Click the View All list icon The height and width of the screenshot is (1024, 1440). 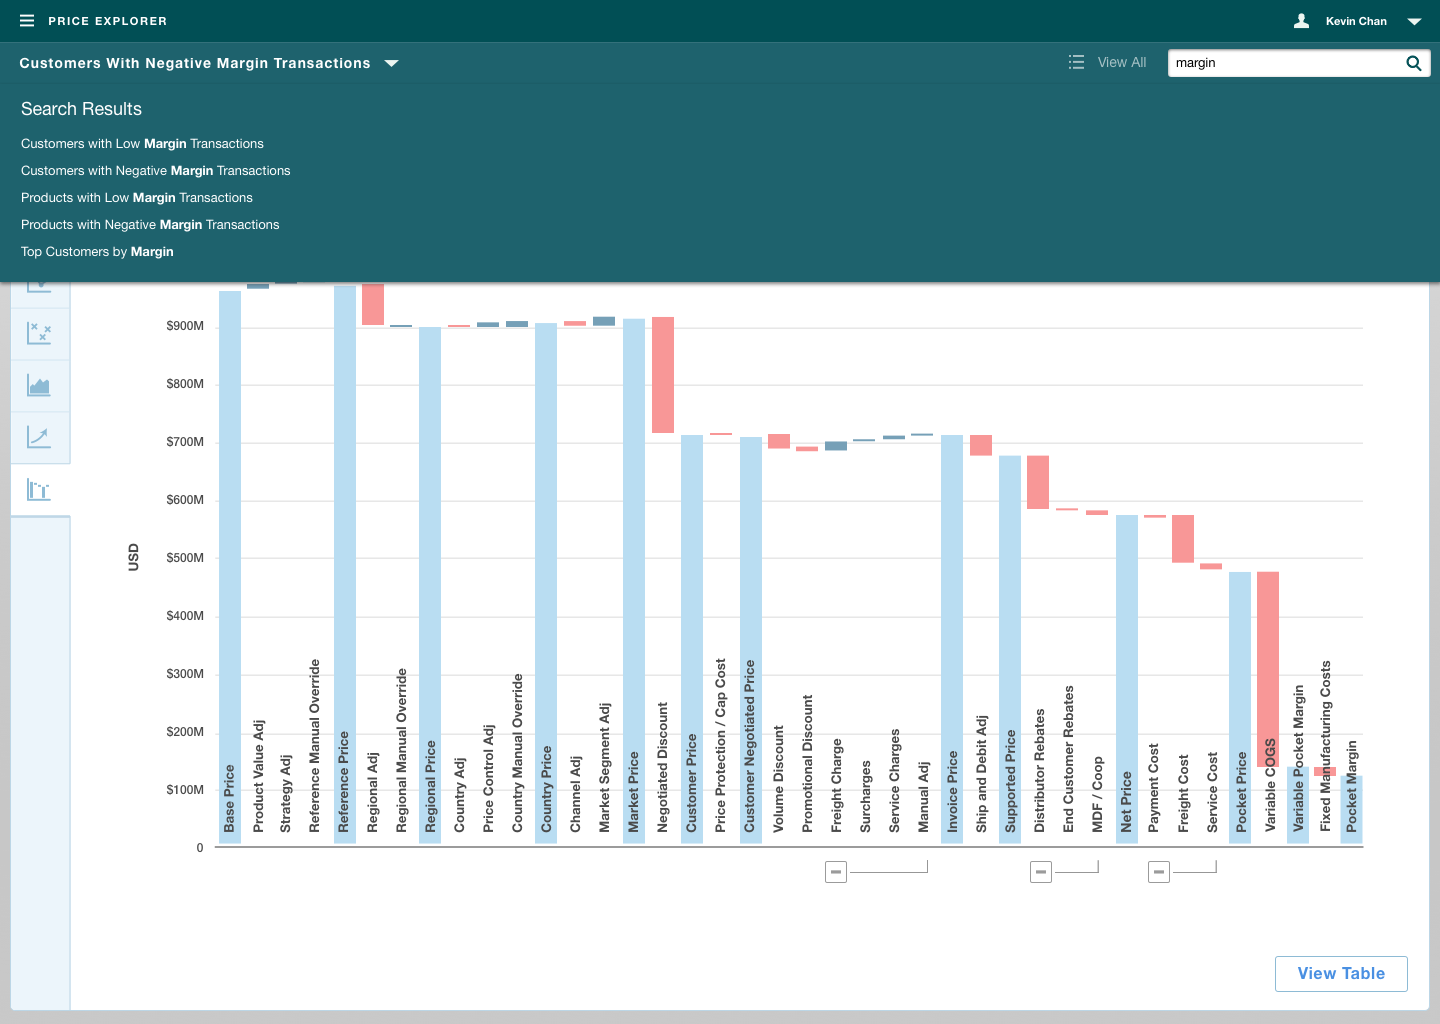1076,62
